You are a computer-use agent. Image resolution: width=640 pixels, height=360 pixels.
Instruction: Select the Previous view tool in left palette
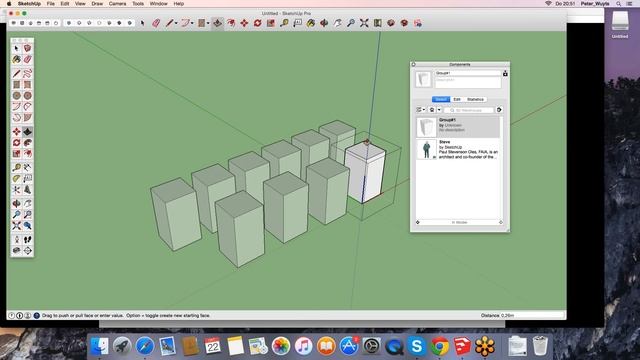point(27,225)
